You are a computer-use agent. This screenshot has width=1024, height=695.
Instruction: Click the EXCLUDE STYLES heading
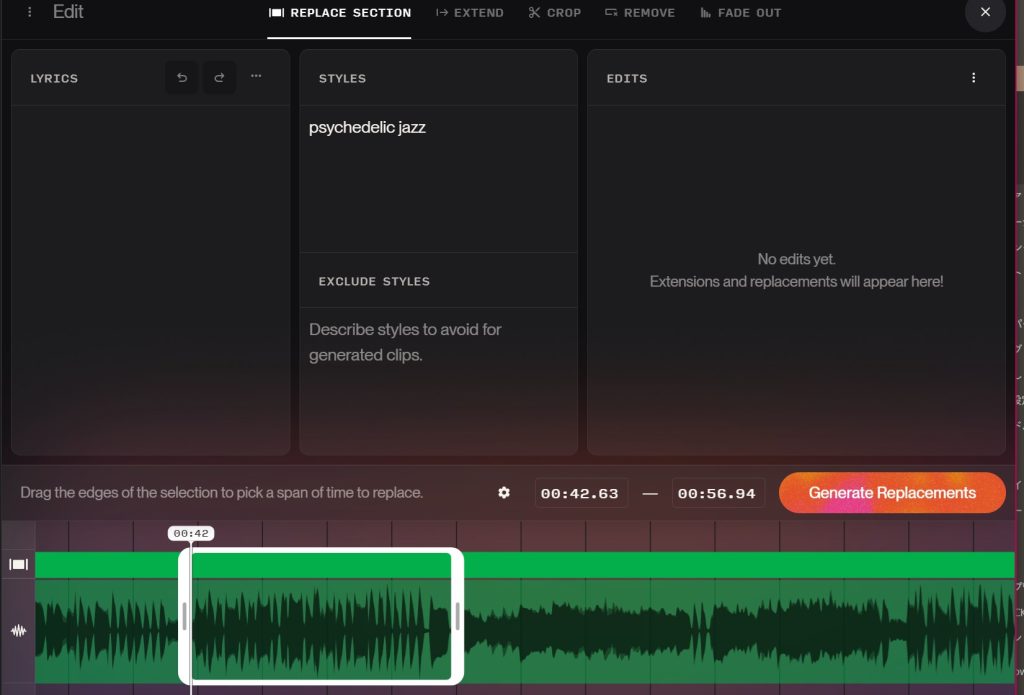pyautogui.click(x=374, y=282)
